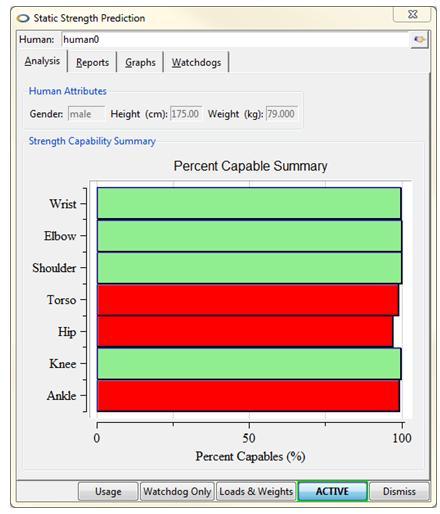This screenshot has width=440, height=514.
Task: Click the Usage button
Action: click(x=108, y=491)
